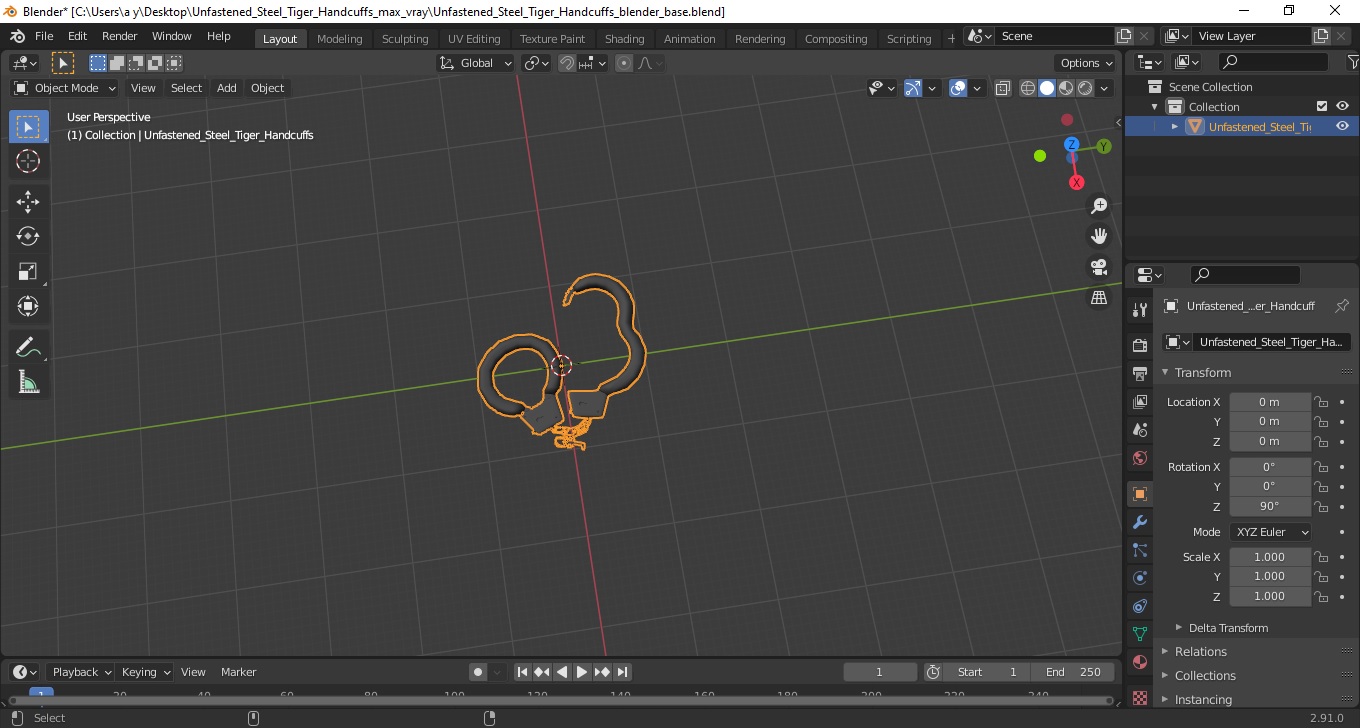Switch to the Modeling workspace tab

339,39
